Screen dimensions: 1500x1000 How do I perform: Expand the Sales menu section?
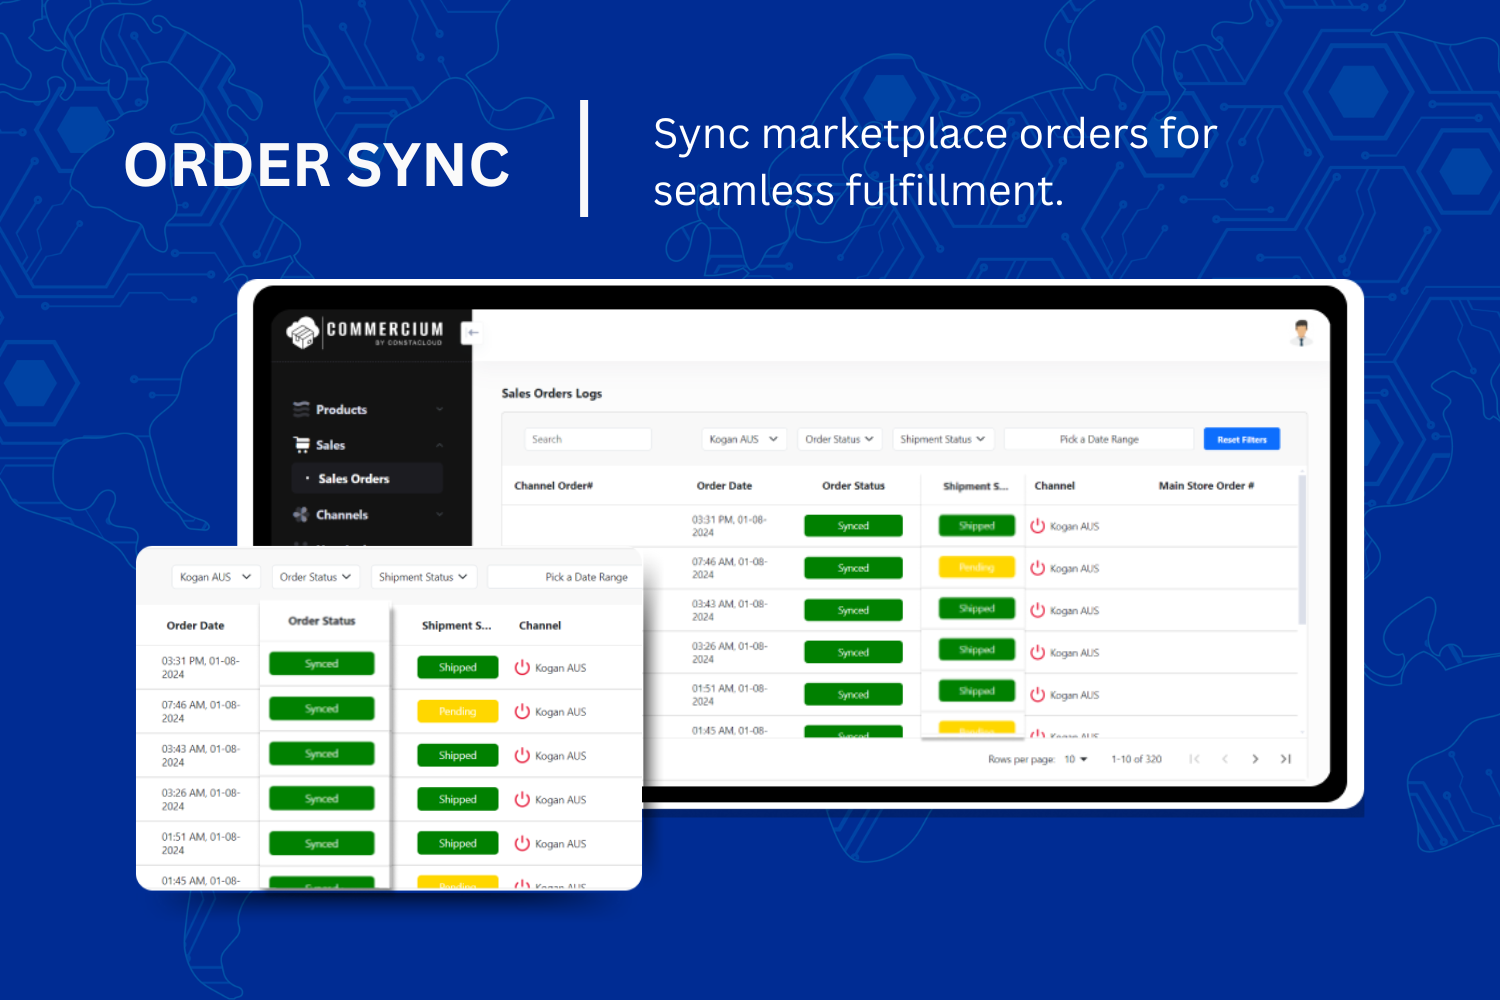pos(329,444)
